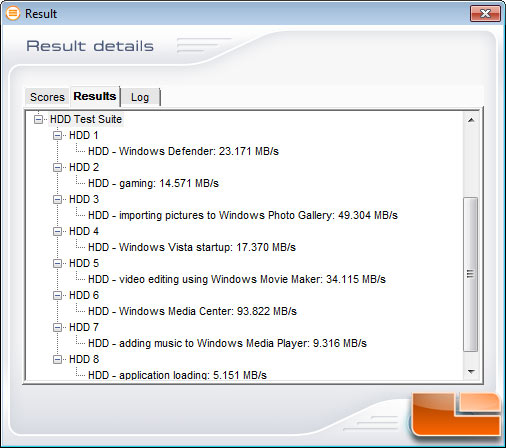Select the Windows Media Center result
This screenshot has height=448, width=506.
click(x=192, y=311)
